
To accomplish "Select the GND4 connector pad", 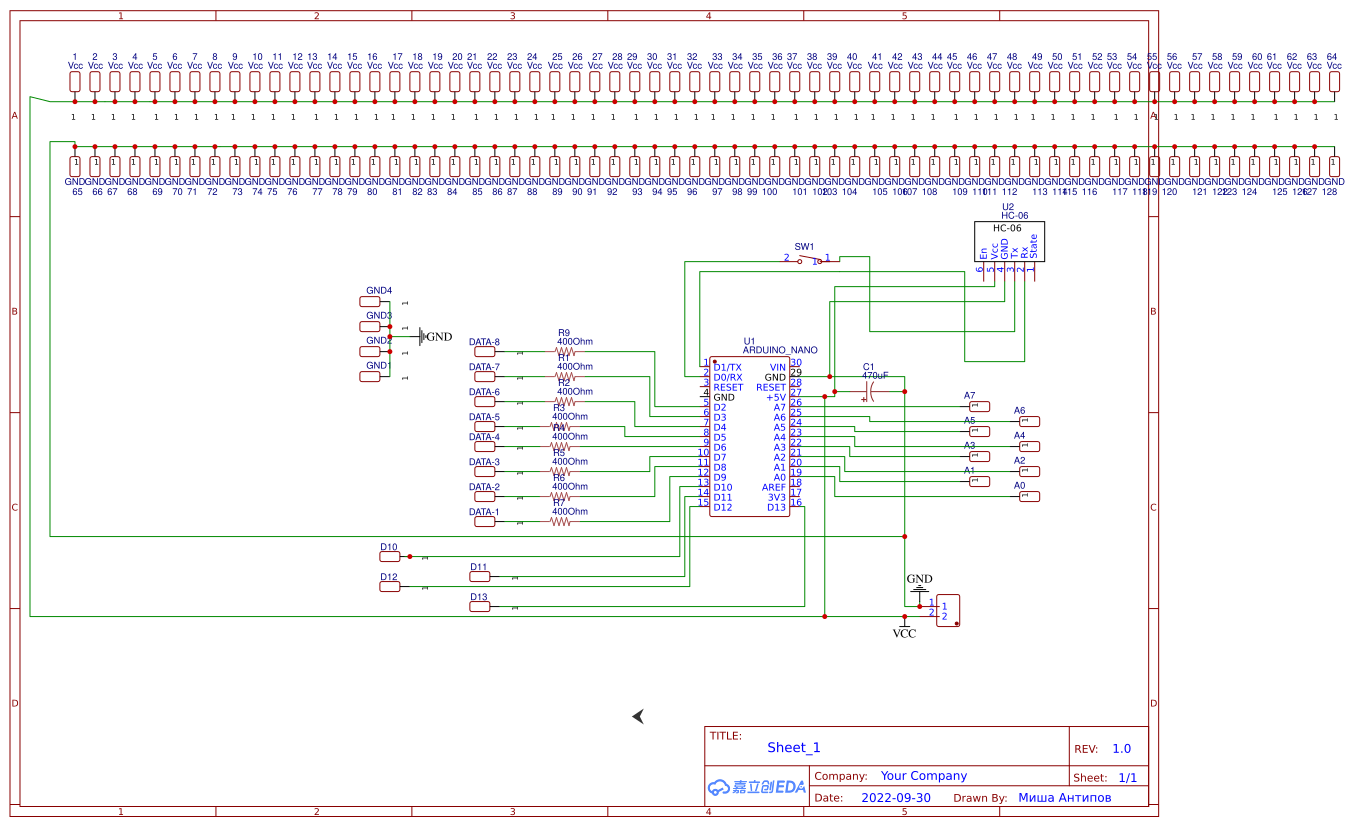I will click(x=377, y=301).
